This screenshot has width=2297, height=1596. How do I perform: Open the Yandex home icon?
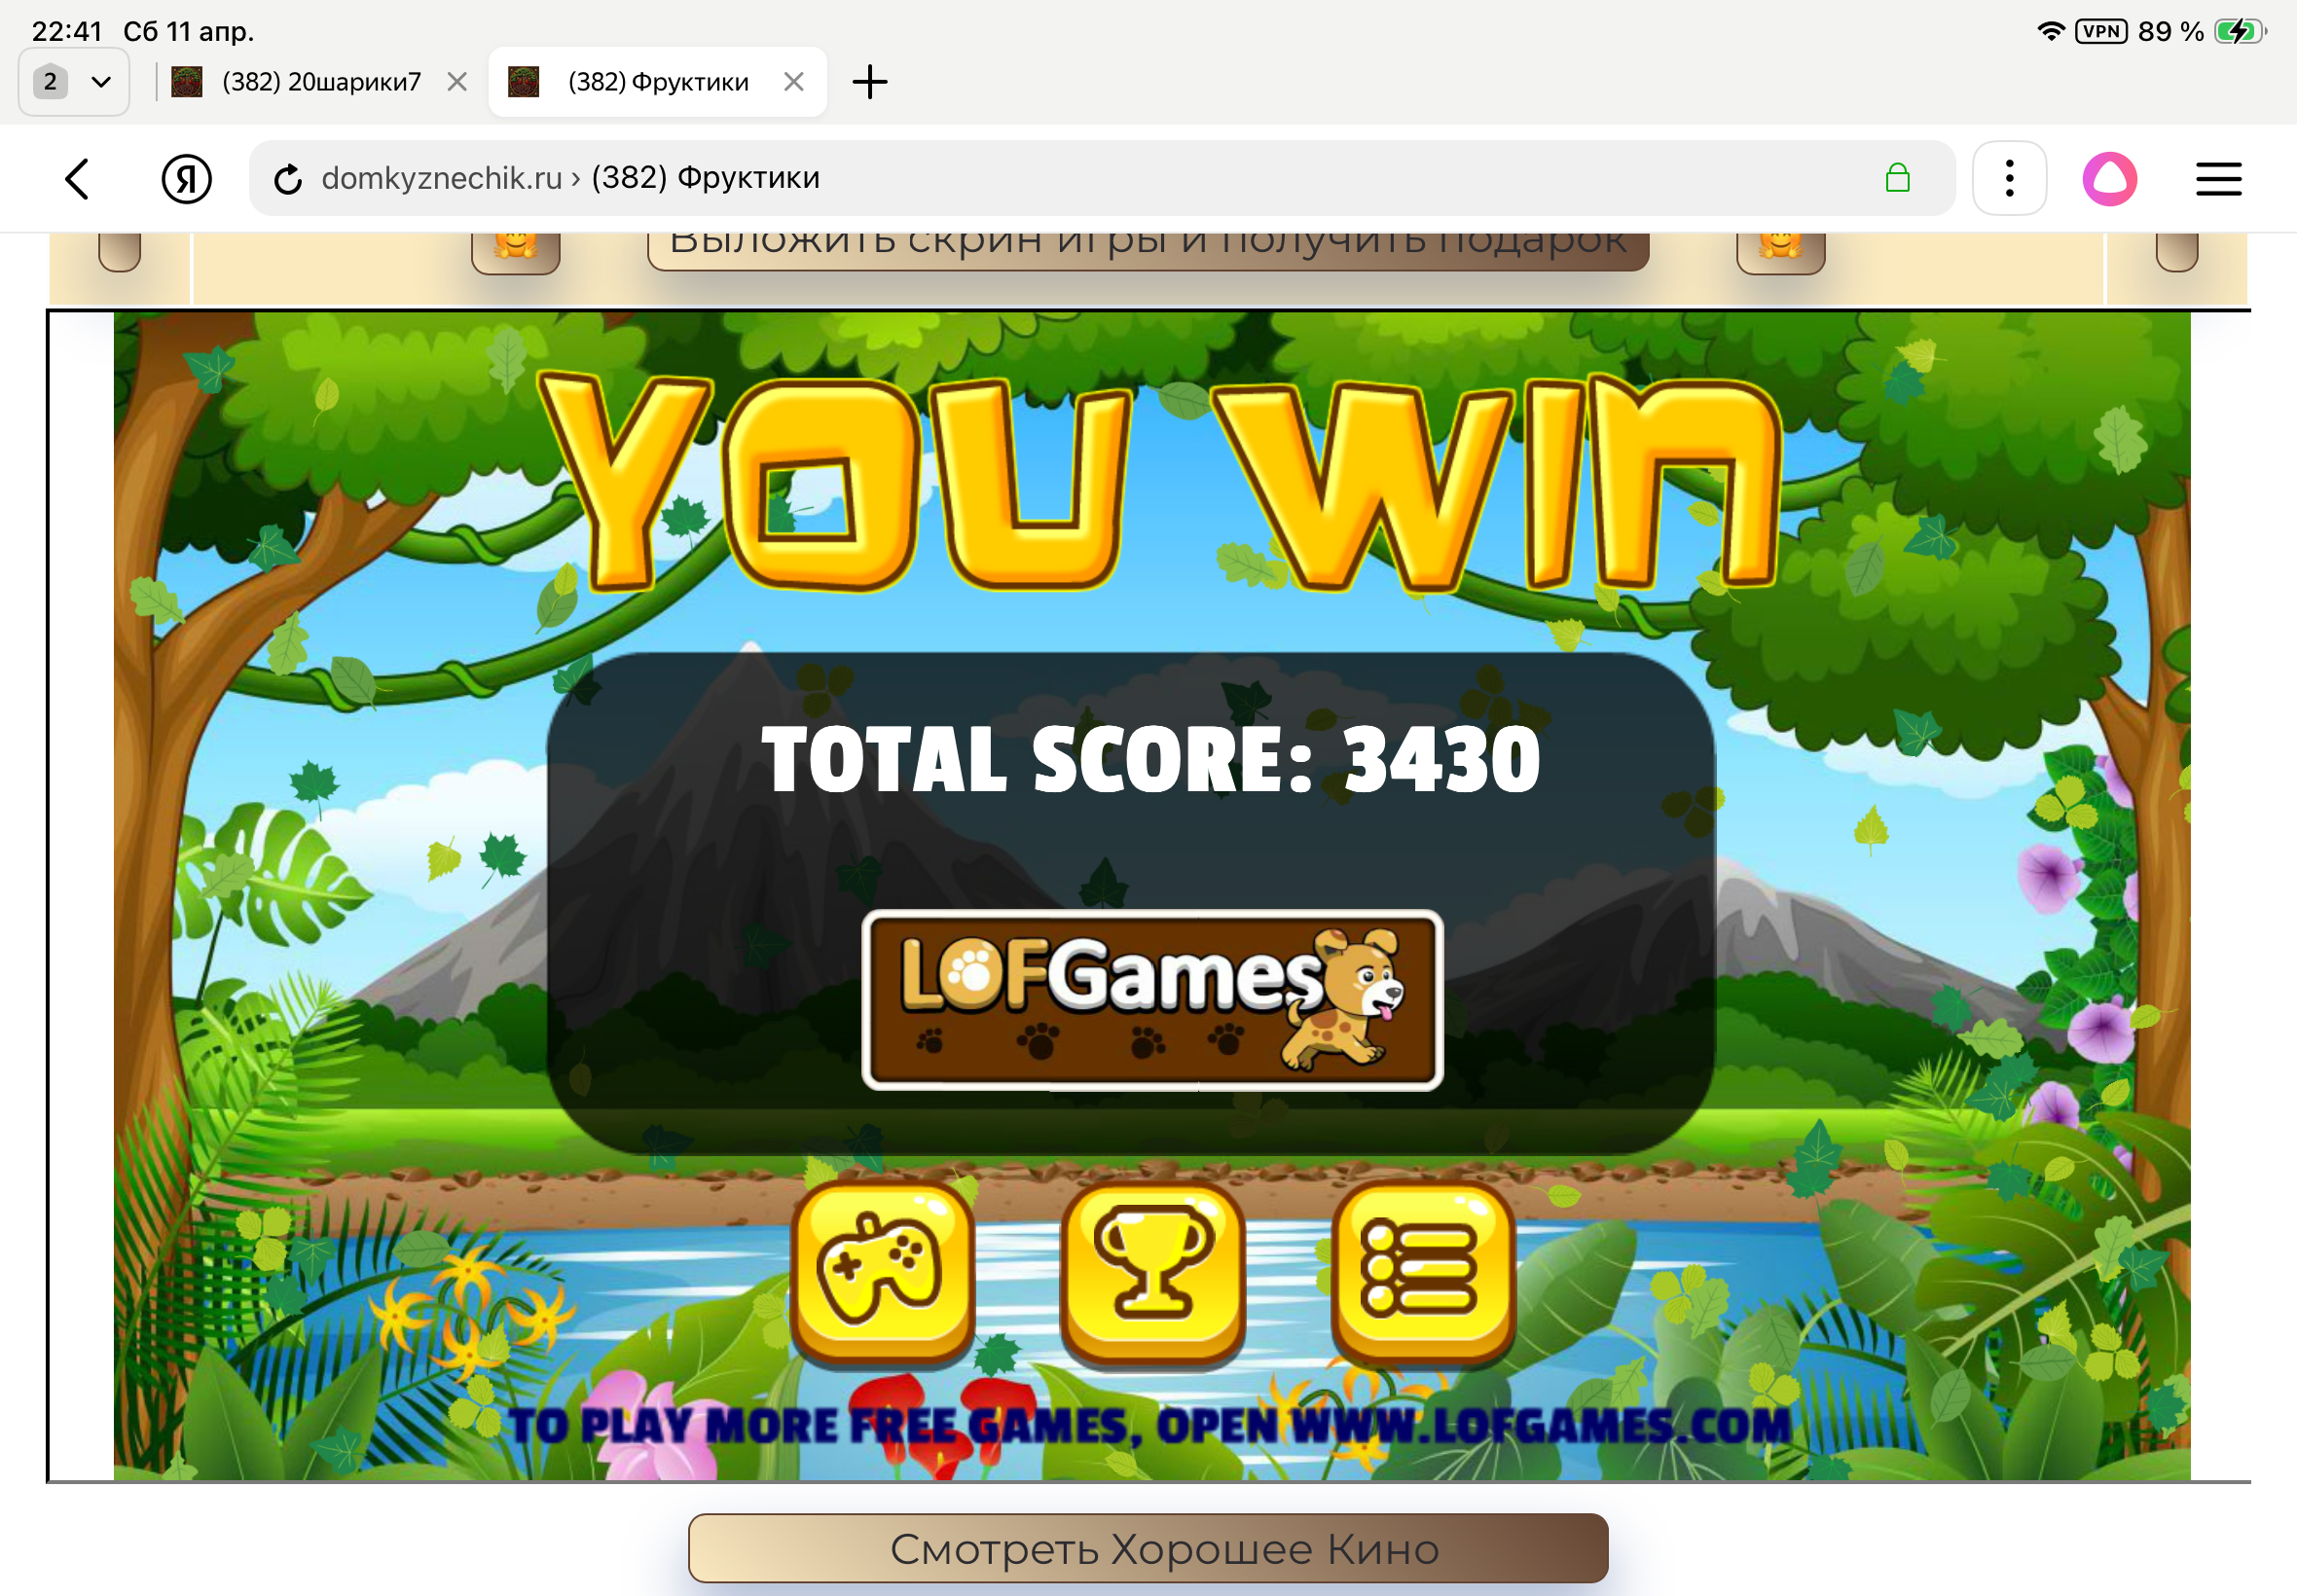click(x=186, y=179)
